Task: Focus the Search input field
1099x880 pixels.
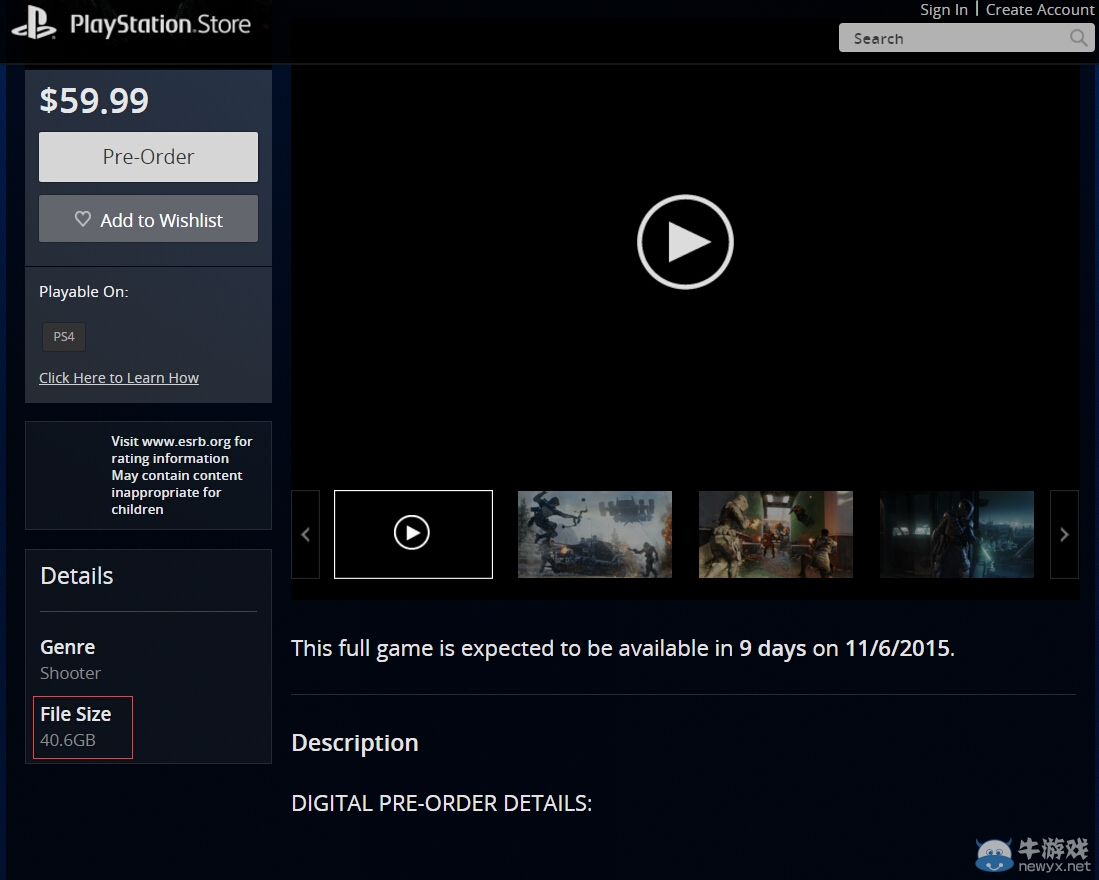Action: click(x=950, y=38)
